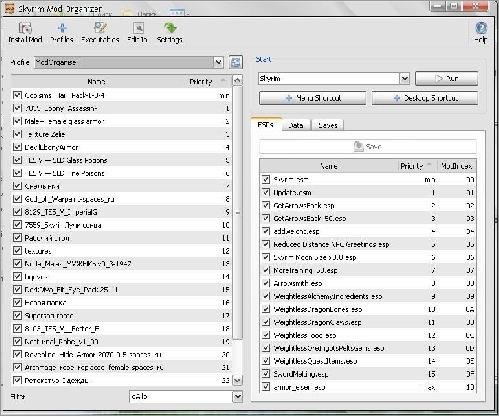Switch to the Saves tab
Image resolution: width=499 pixels, height=416 pixels.
[x=327, y=125]
